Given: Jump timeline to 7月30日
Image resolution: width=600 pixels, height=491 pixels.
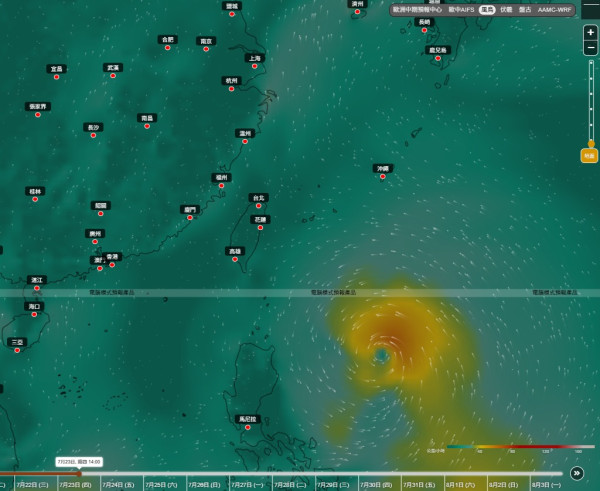Looking at the screenshot, I should 376,485.
